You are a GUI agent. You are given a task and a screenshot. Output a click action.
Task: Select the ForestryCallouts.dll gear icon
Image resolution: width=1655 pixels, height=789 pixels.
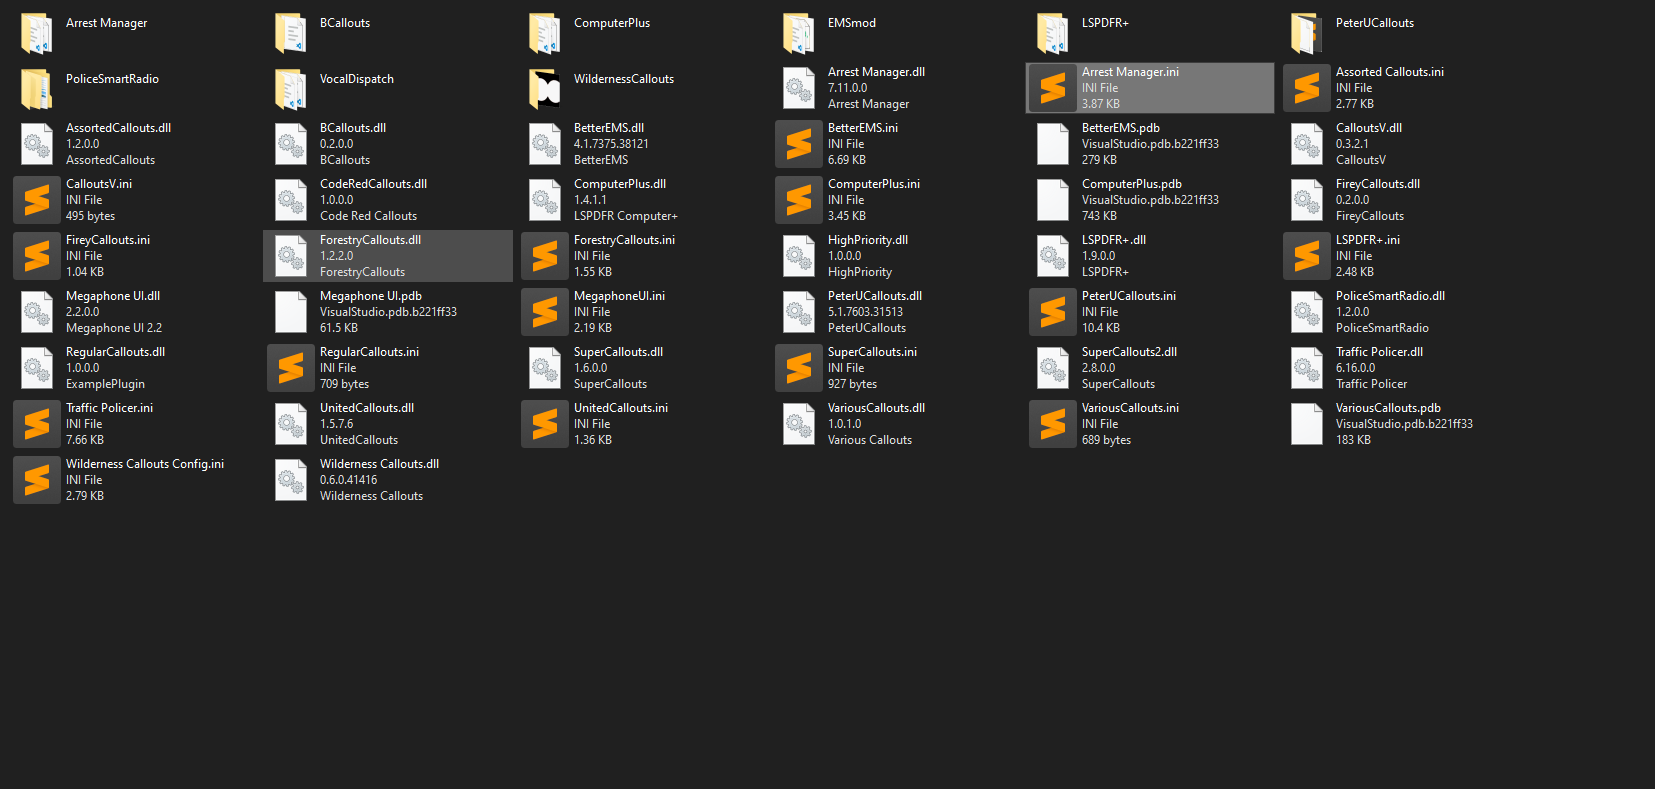(x=291, y=256)
